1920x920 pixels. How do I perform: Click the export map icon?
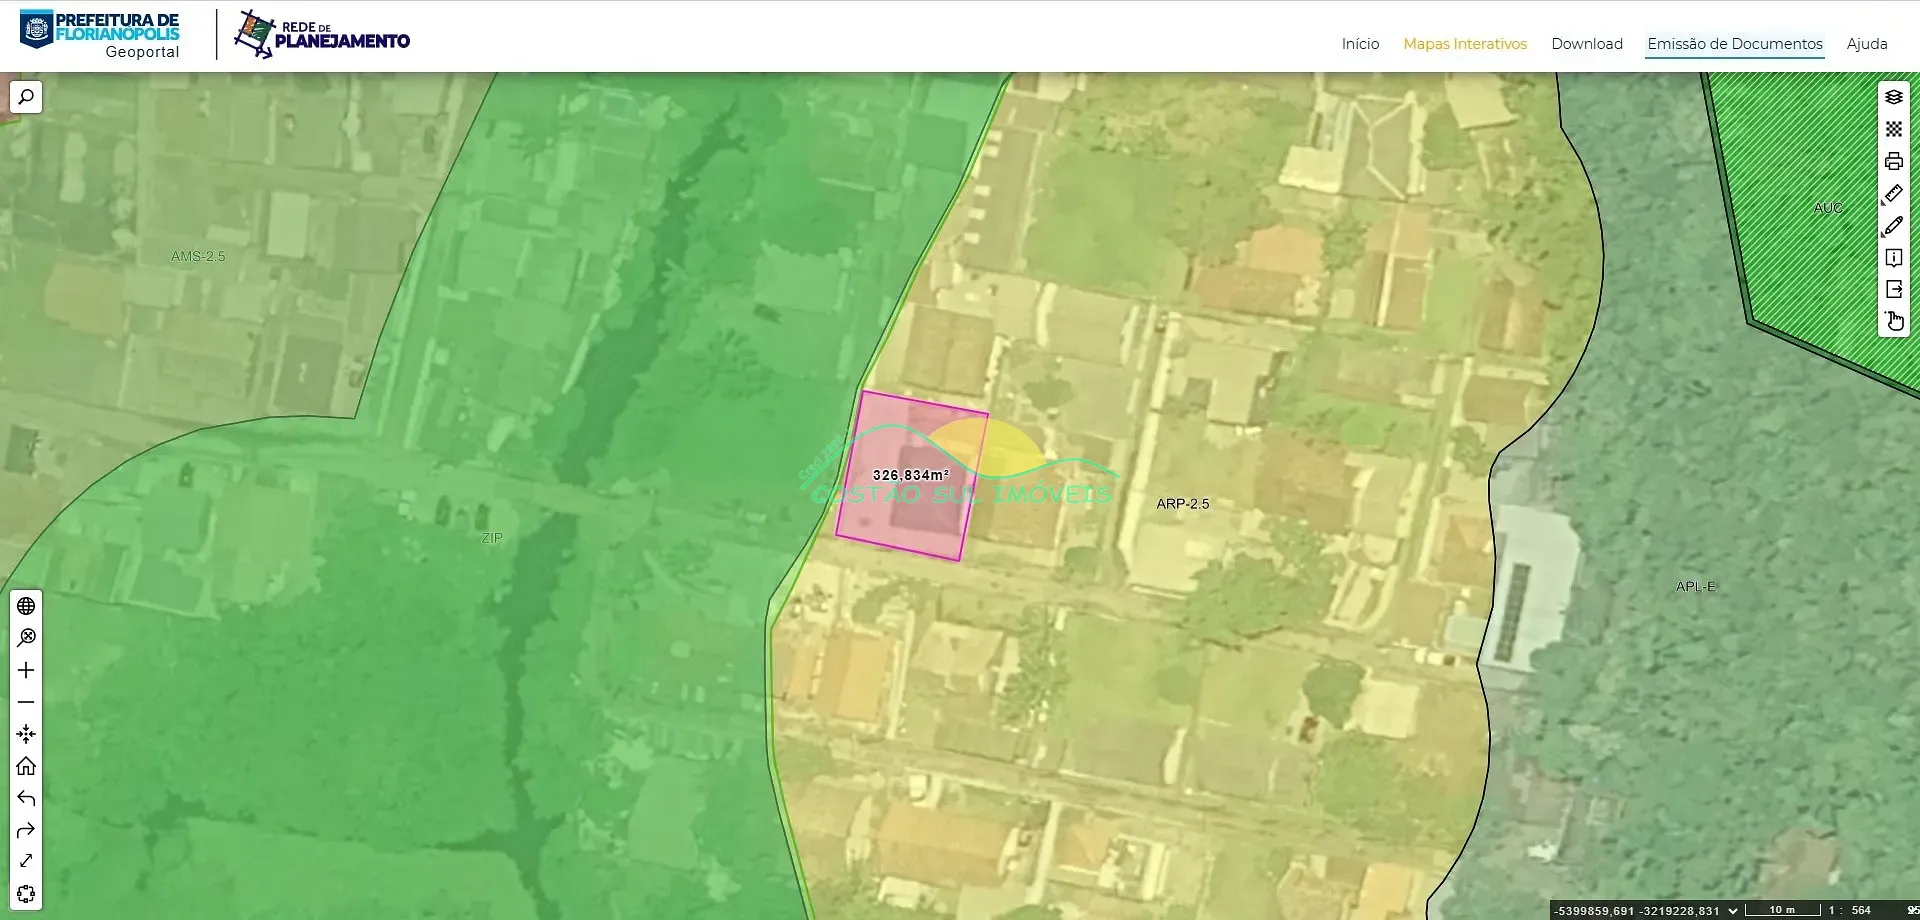click(1894, 289)
